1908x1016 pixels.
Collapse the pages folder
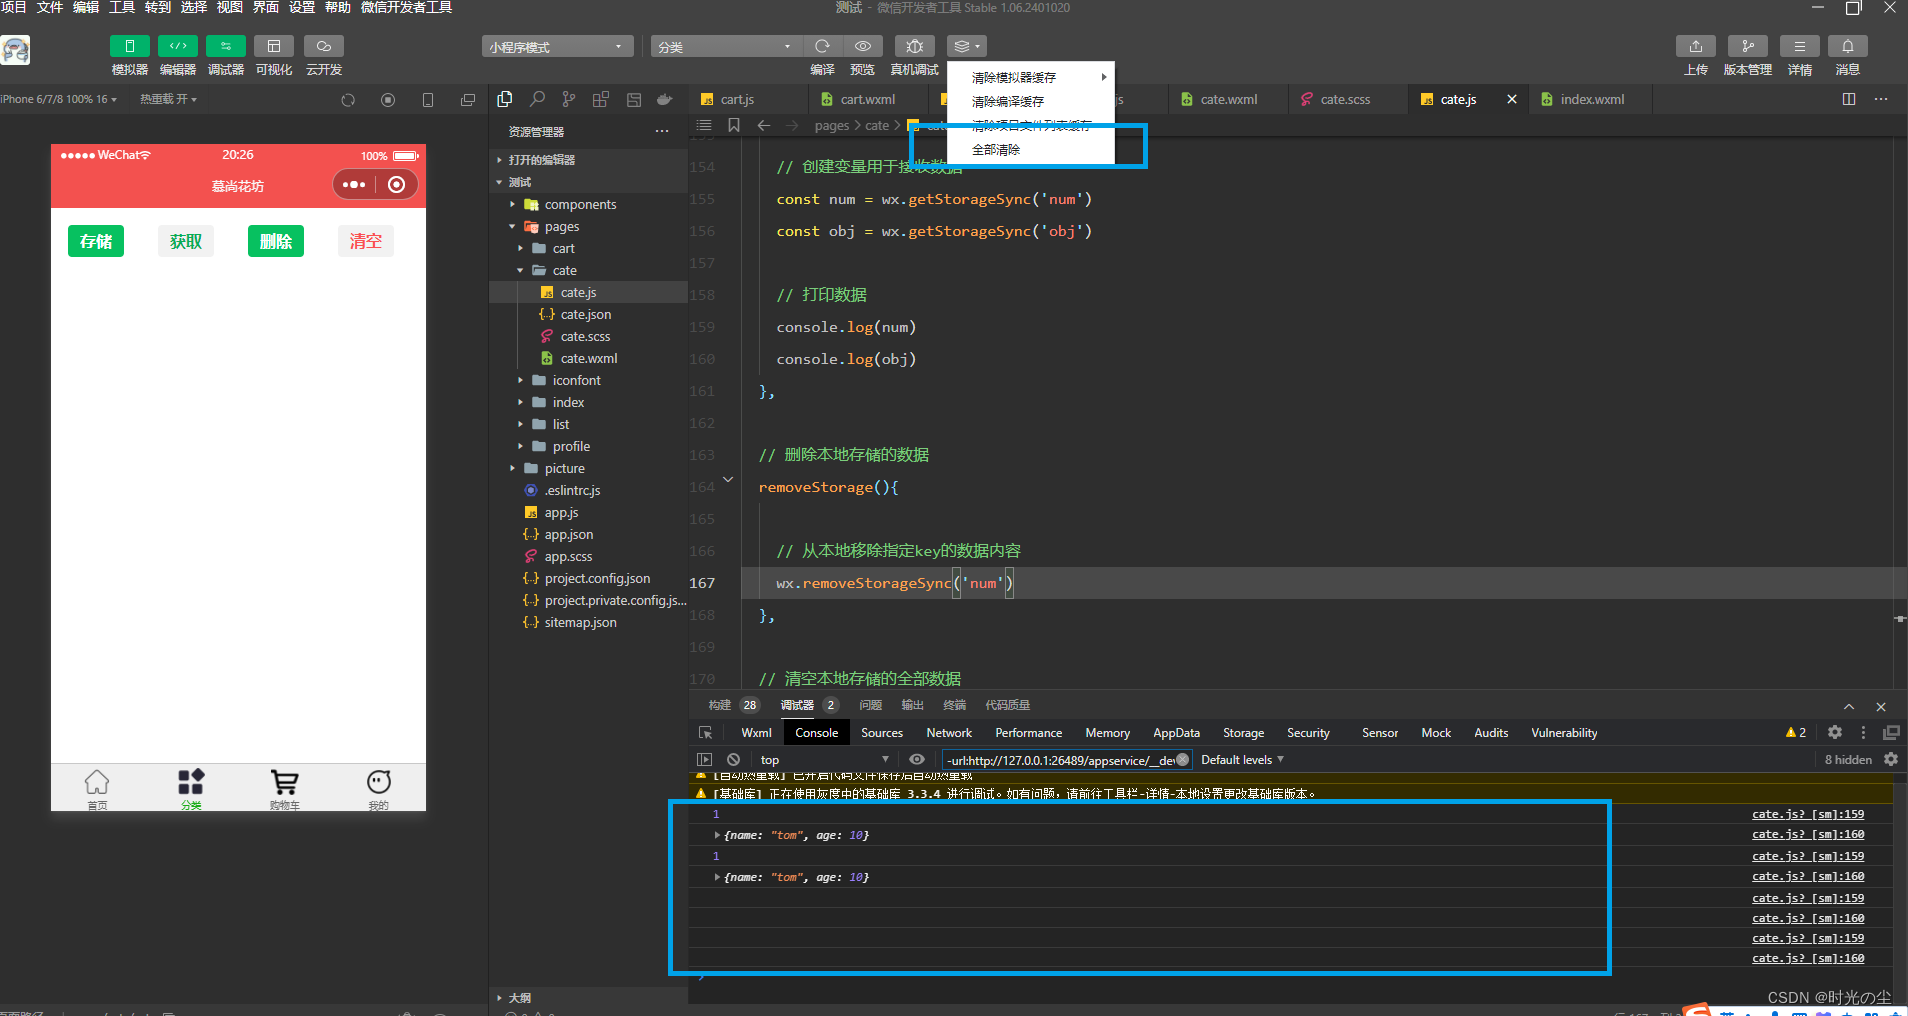click(x=588, y=226)
